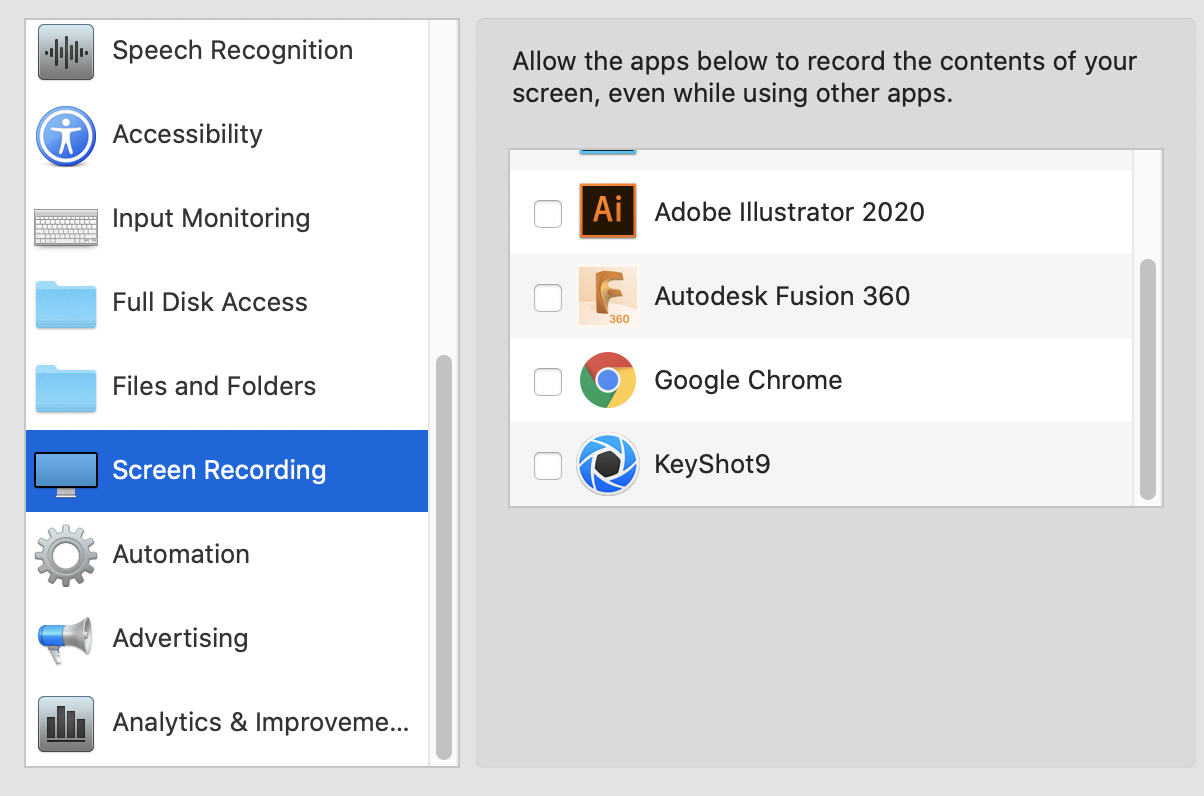The width and height of the screenshot is (1204, 796).
Task: Select the Advertising label
Action: [180, 638]
